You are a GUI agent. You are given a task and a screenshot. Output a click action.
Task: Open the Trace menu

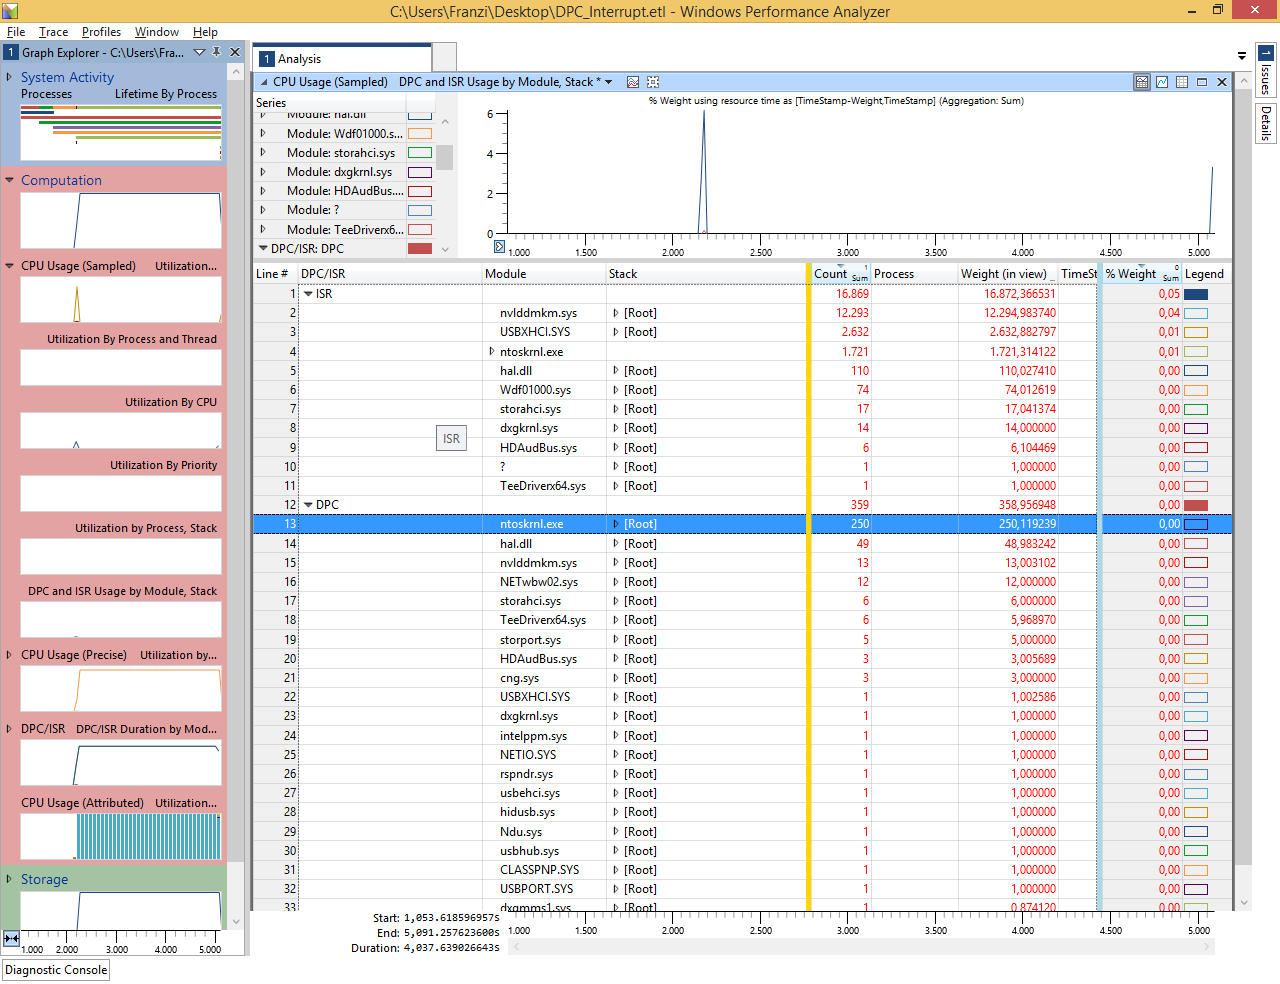[x=53, y=32]
